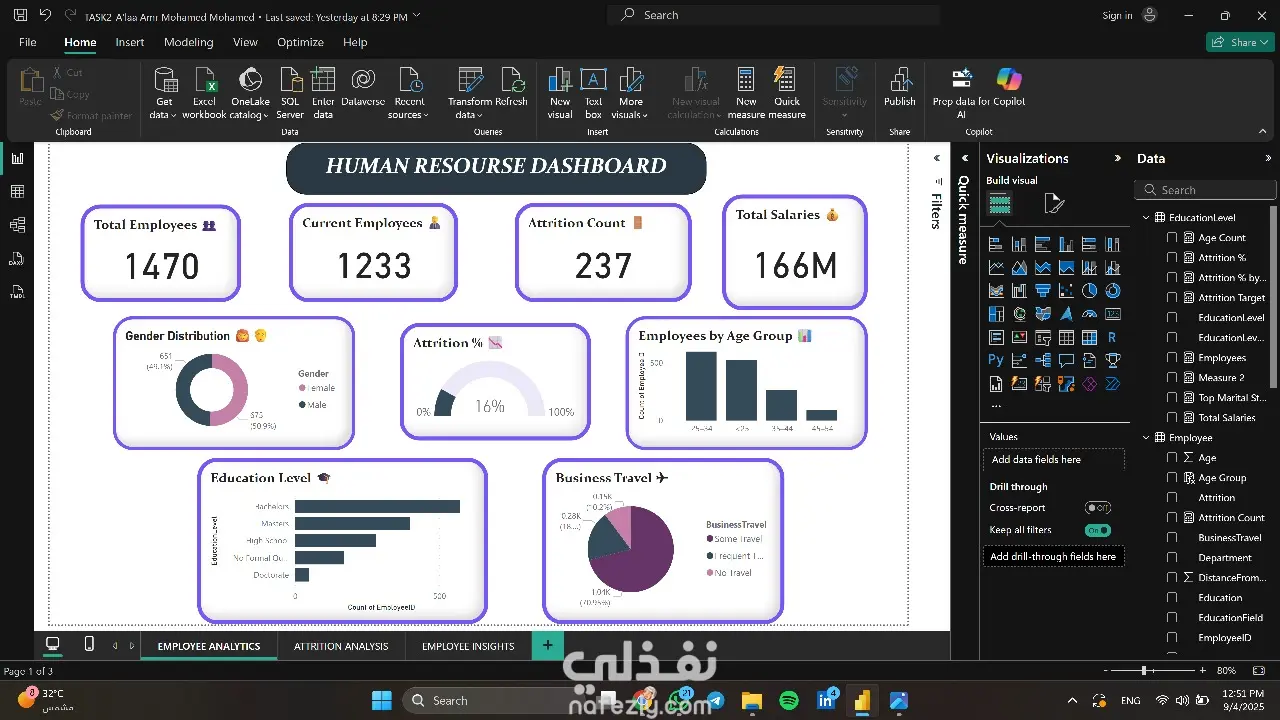This screenshot has width=1280, height=720.
Task: Click the Enter data ribbon icon
Action: pos(323,81)
